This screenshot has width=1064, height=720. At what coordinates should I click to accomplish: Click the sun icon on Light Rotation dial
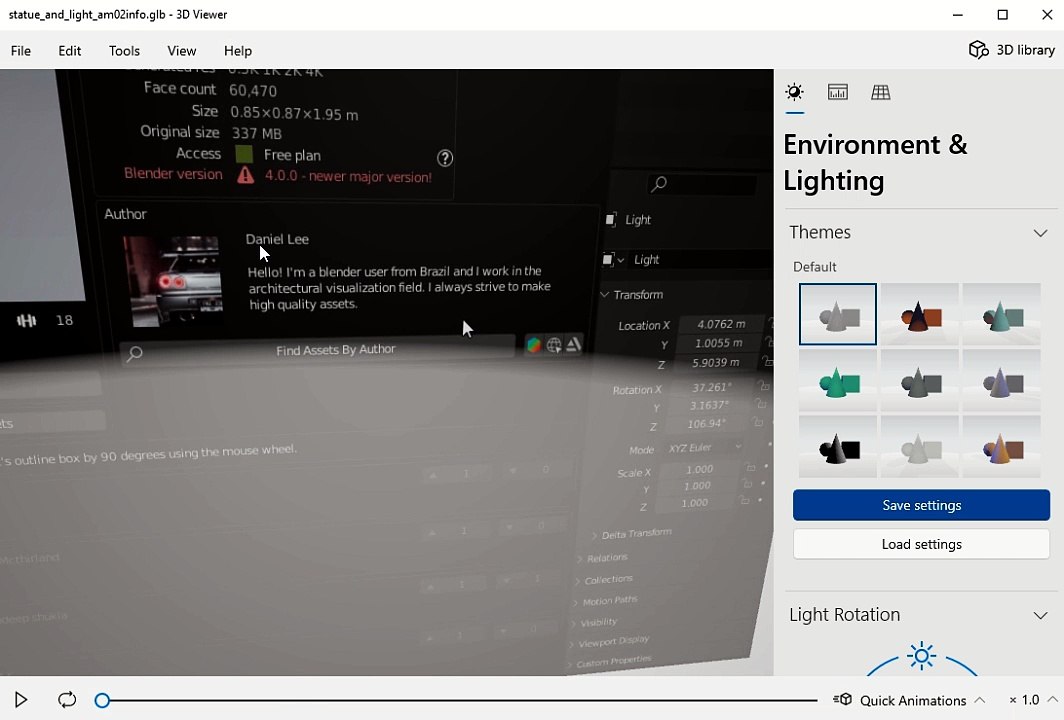point(922,656)
